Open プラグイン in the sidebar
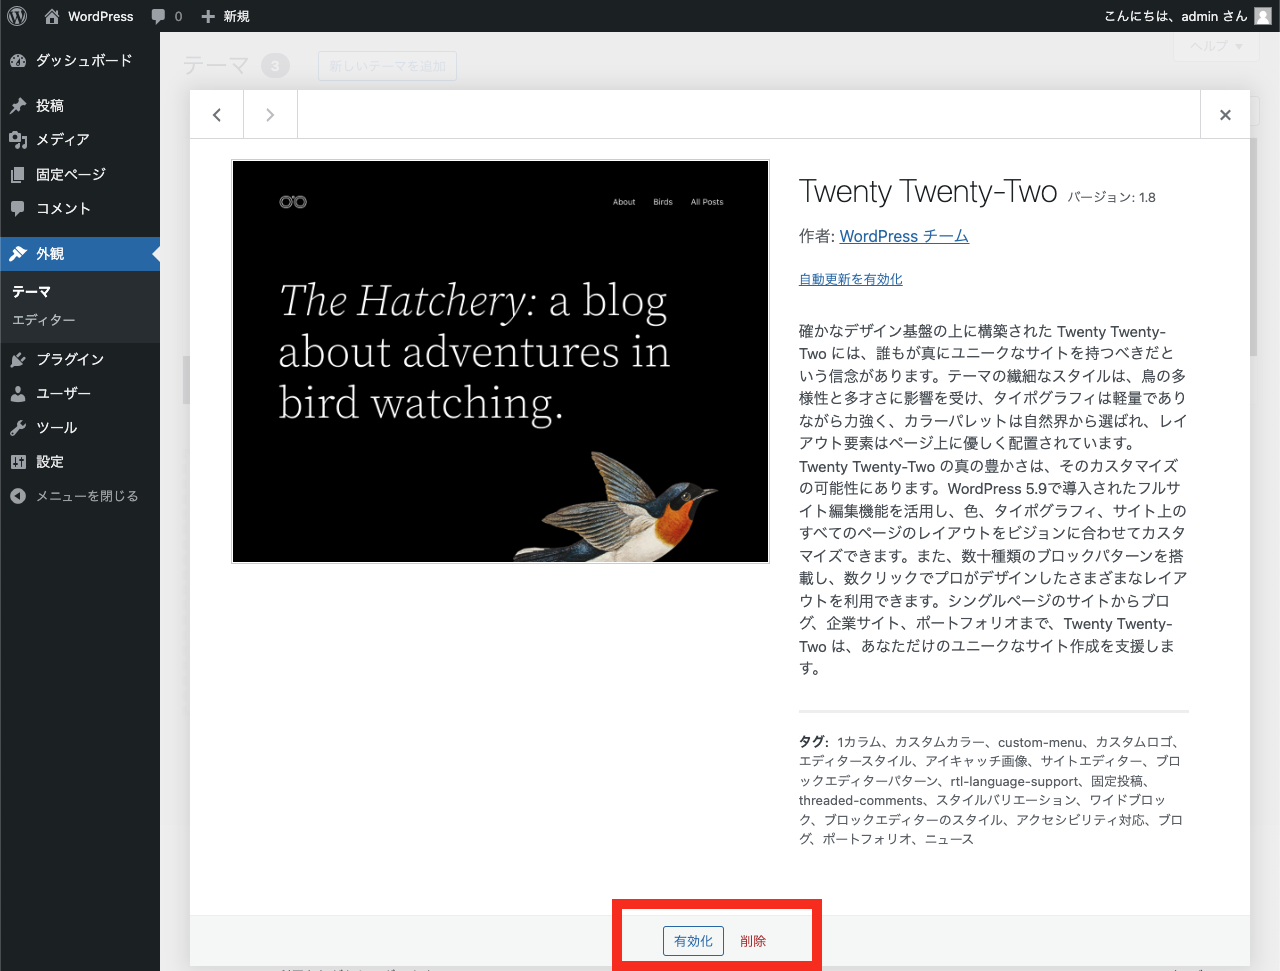The image size is (1280, 971). click(80, 359)
